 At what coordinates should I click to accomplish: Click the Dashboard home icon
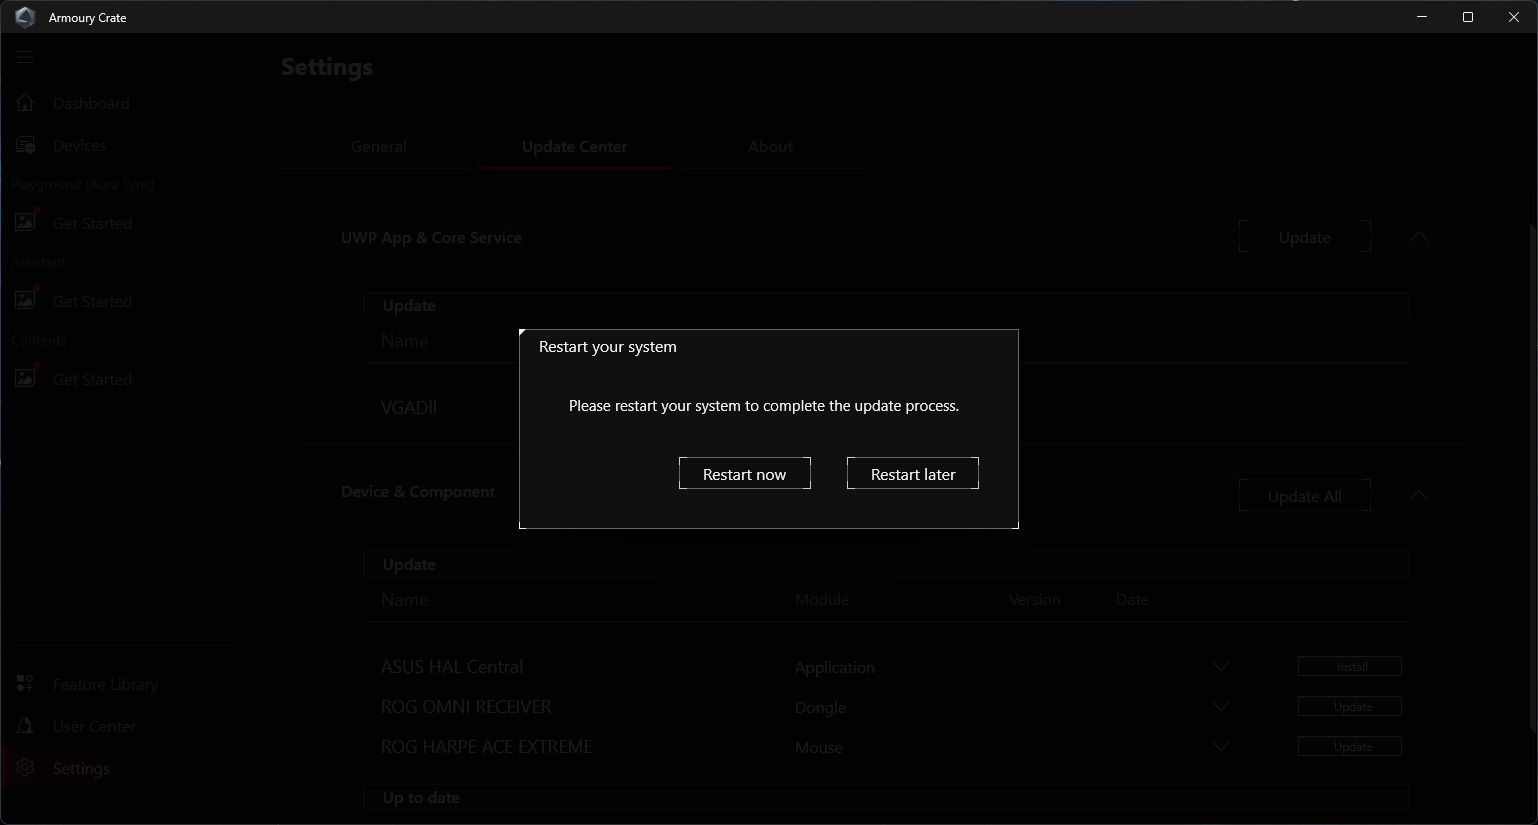(x=25, y=102)
